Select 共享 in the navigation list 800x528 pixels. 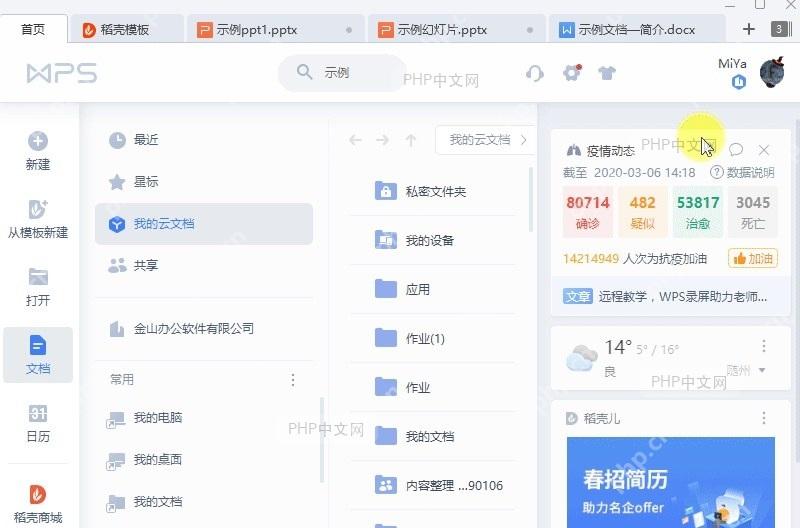click(204, 265)
